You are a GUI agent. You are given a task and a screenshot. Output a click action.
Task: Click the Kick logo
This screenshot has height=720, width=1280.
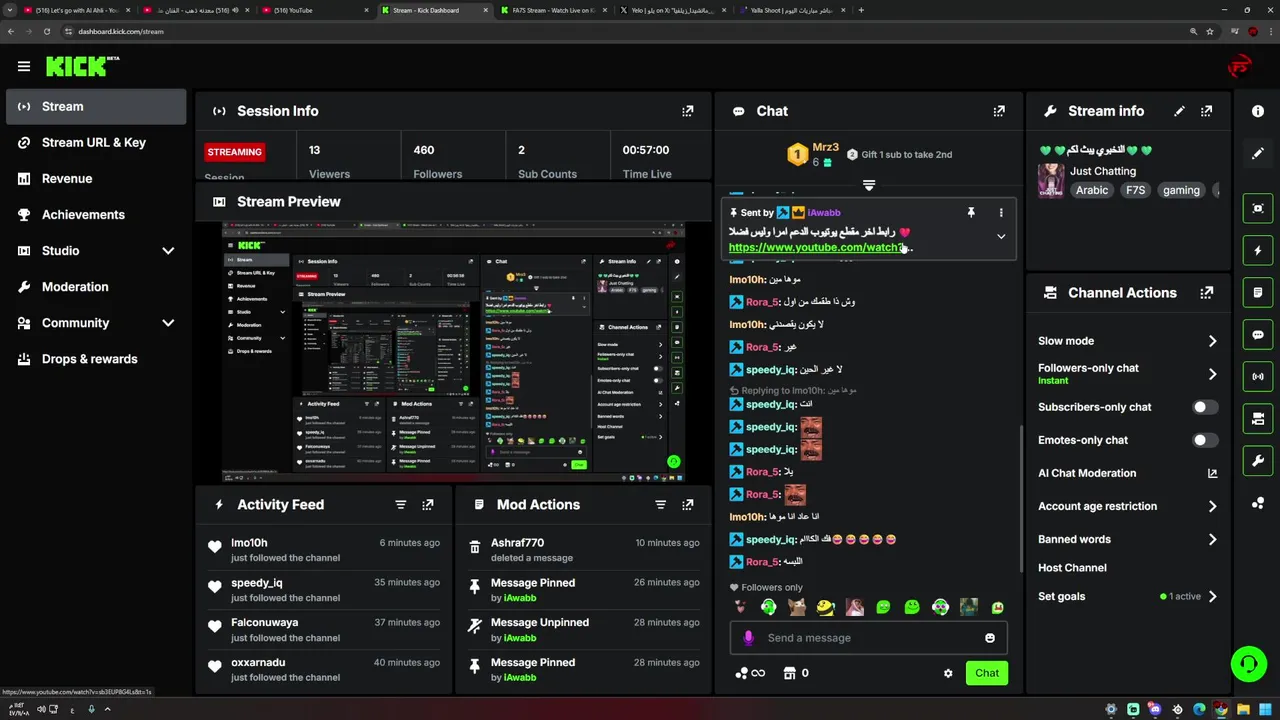pos(82,66)
